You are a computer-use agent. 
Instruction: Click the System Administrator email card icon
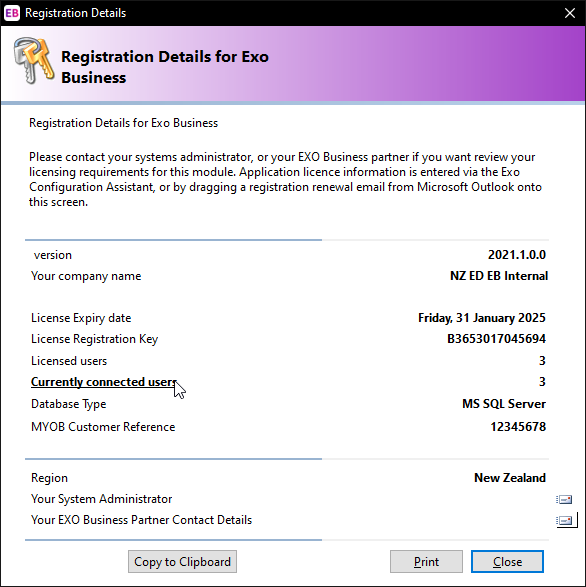coord(564,499)
